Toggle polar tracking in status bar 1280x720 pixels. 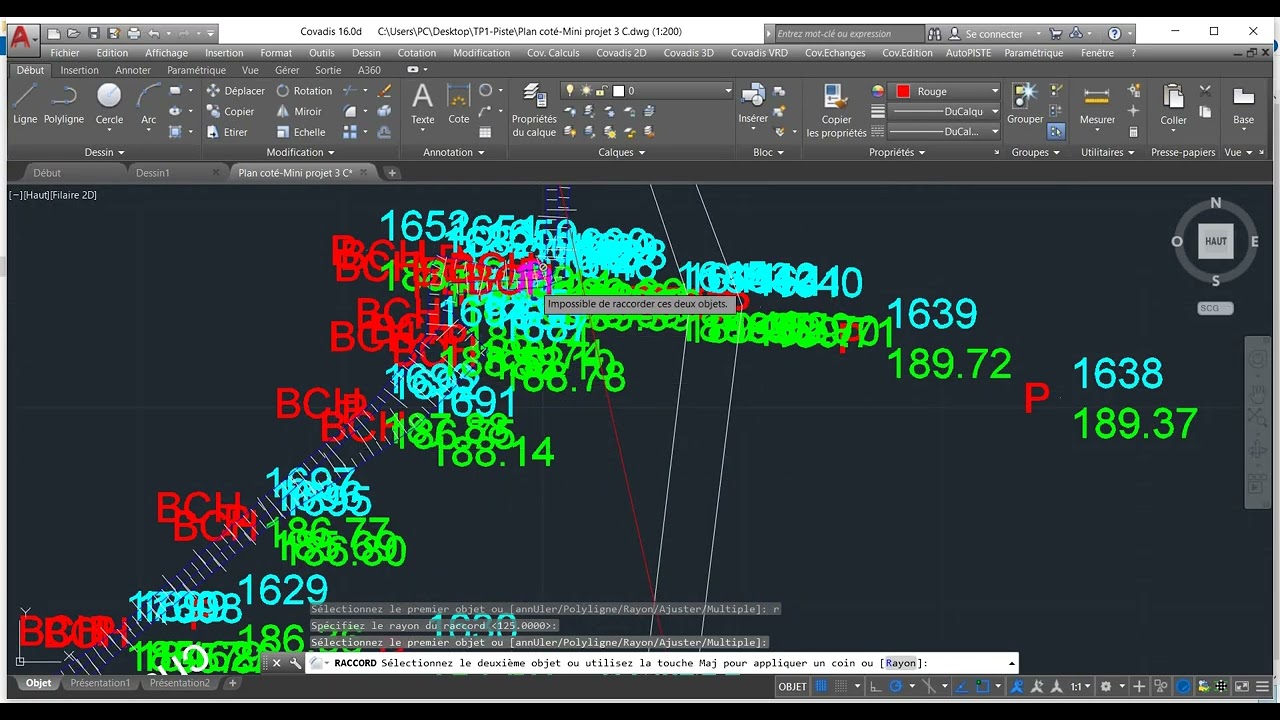tap(896, 686)
